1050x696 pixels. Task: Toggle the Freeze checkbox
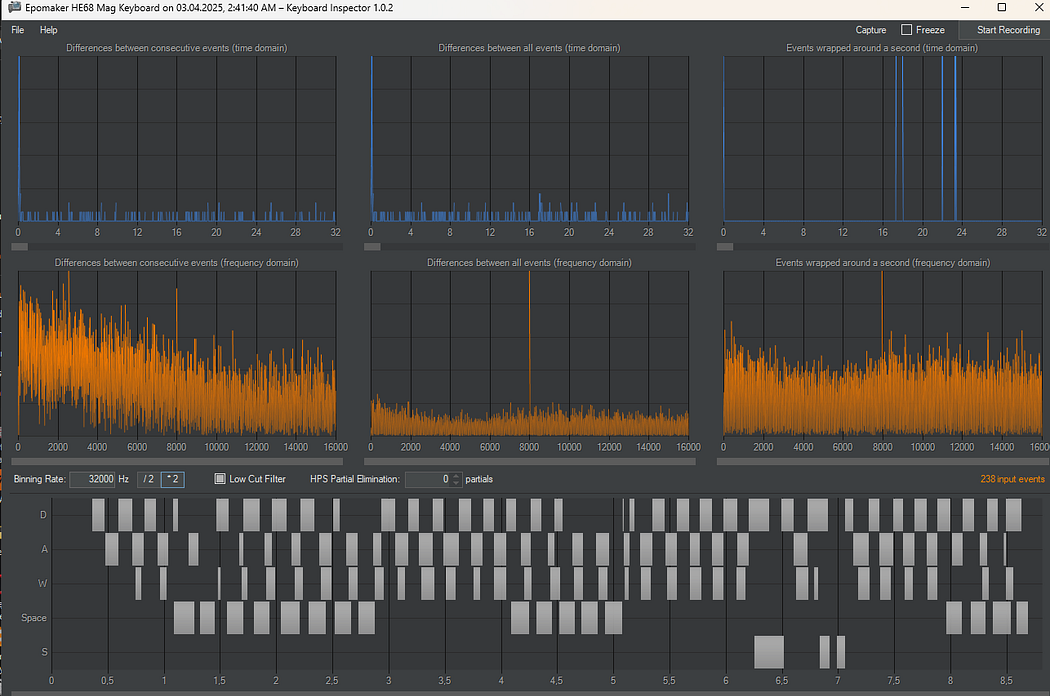[x=907, y=29]
